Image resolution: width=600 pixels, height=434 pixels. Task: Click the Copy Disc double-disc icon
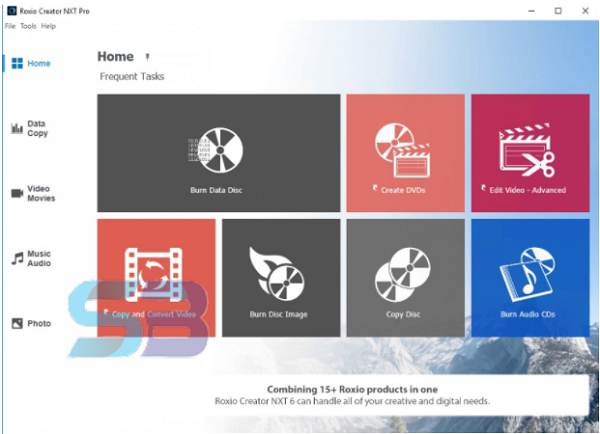[x=403, y=274]
